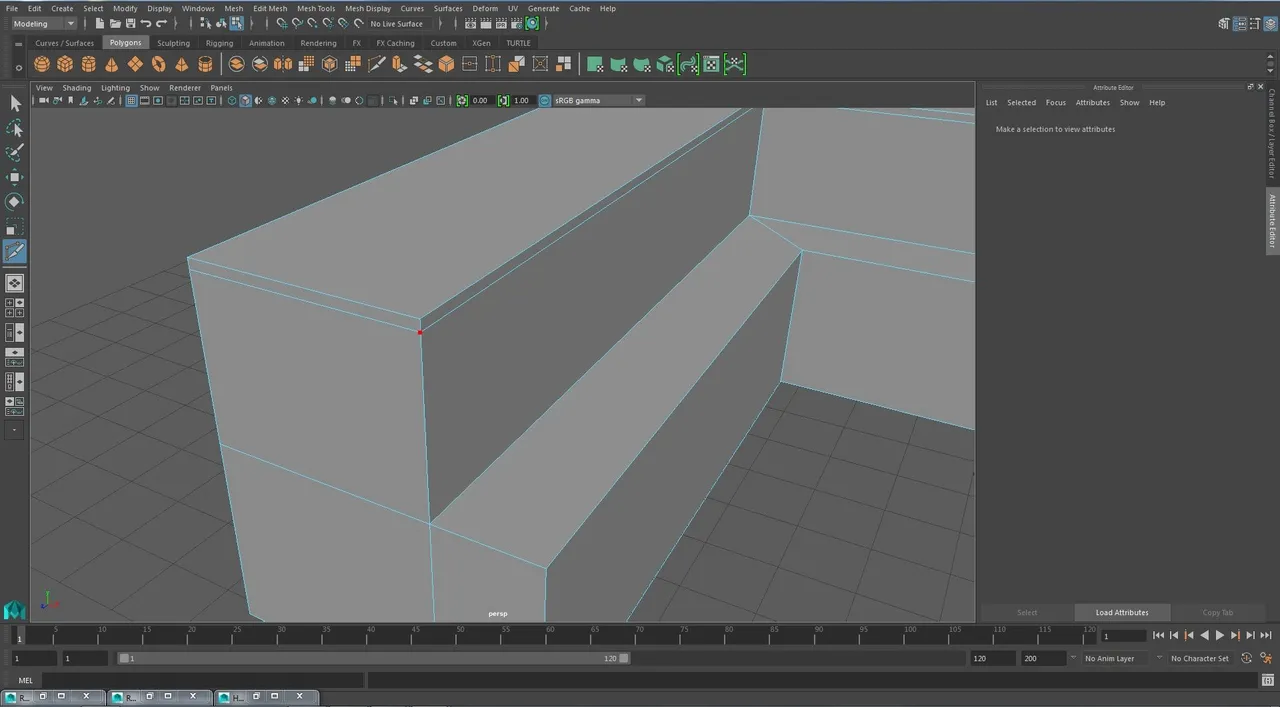Open the Mesh Tools menu
This screenshot has height=707, width=1280.
[x=316, y=8]
